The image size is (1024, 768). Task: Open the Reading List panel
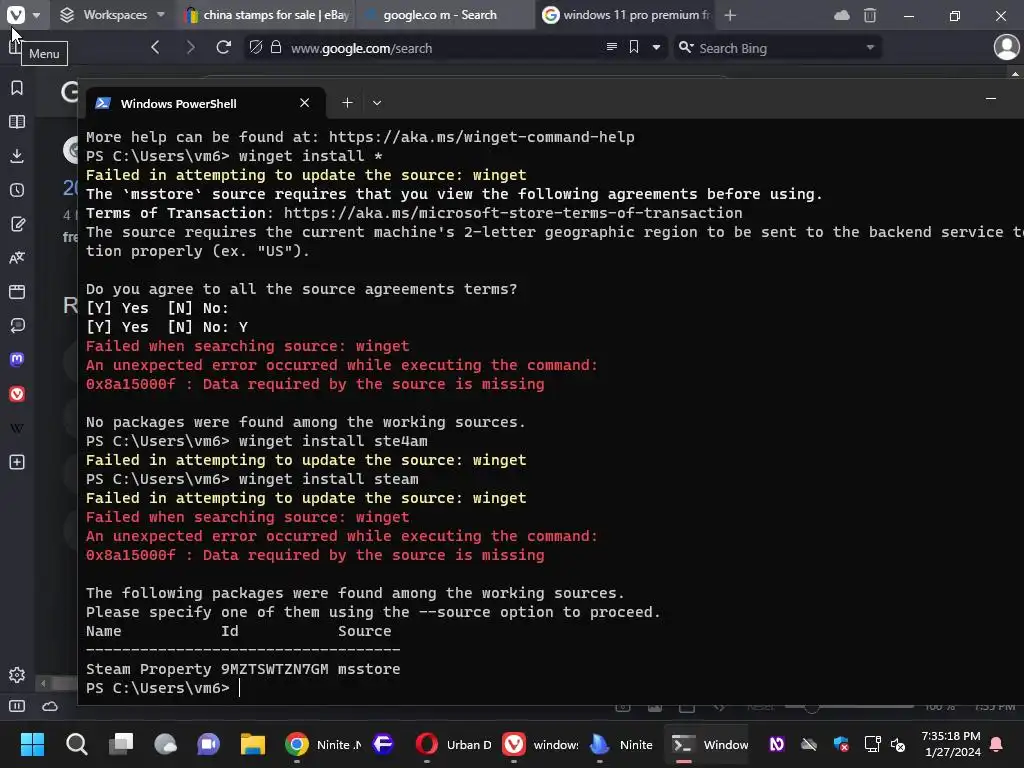coord(17,121)
